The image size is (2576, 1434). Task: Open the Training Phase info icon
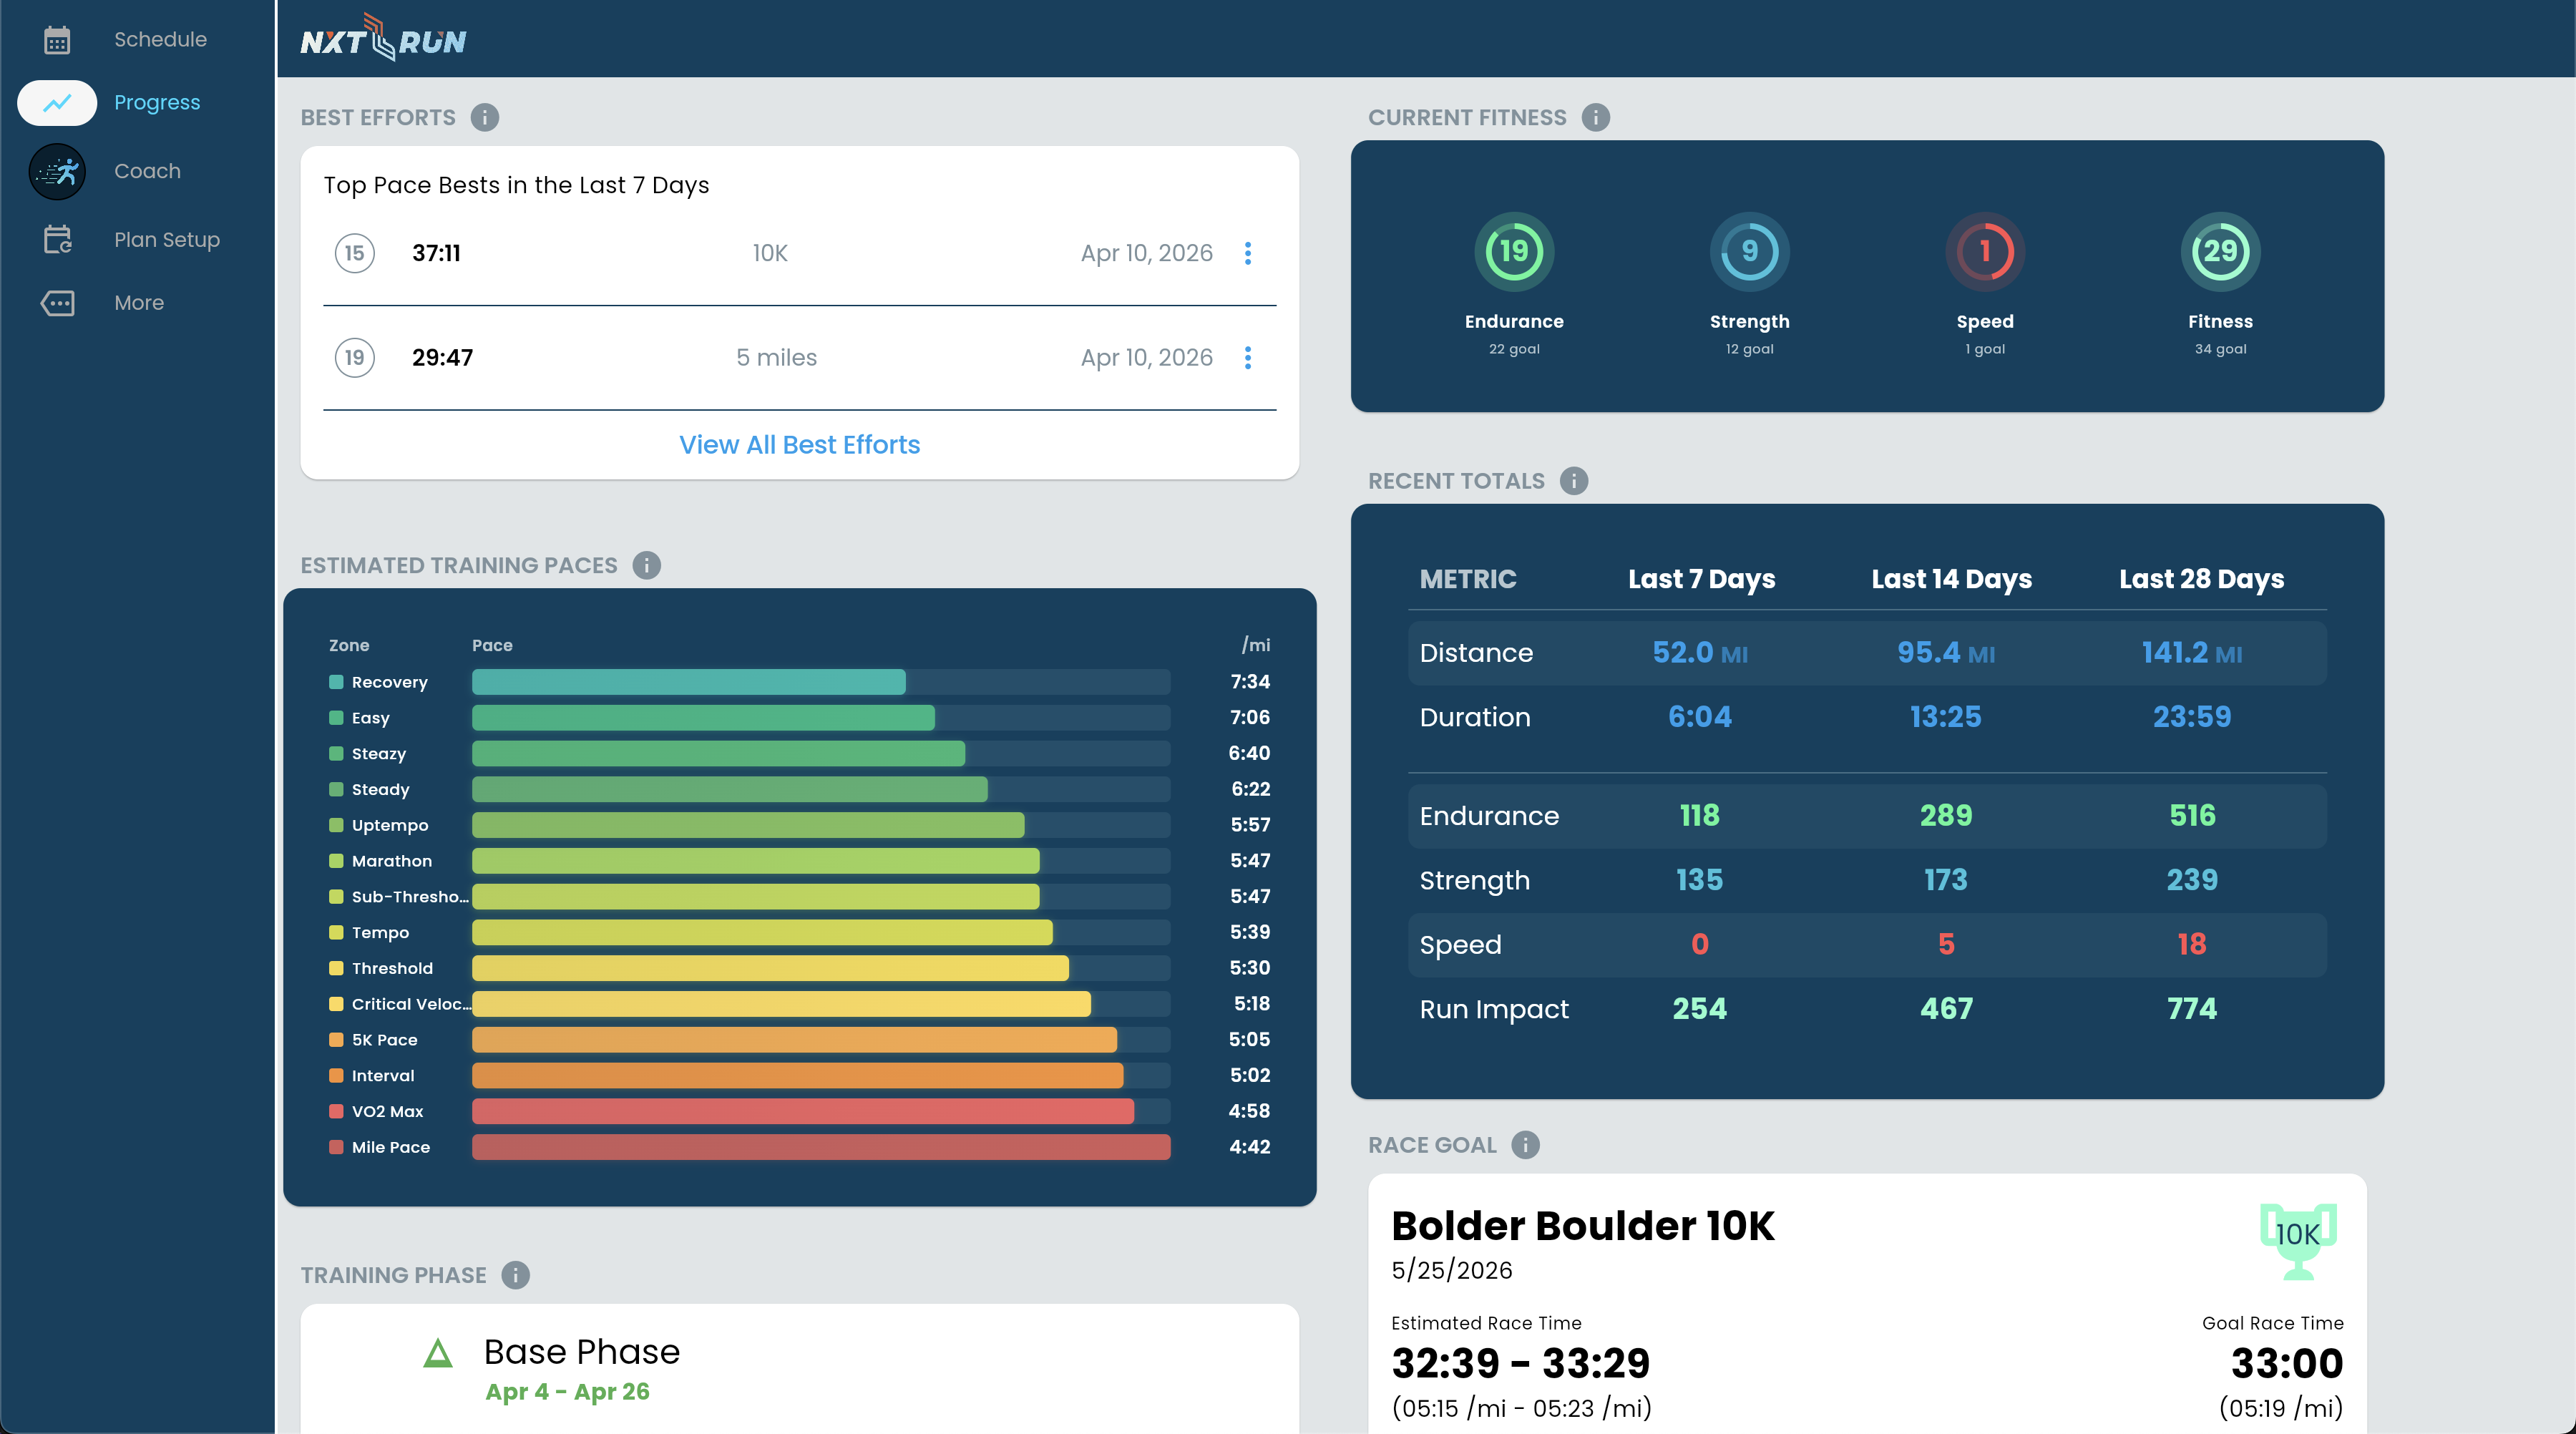coord(515,1275)
